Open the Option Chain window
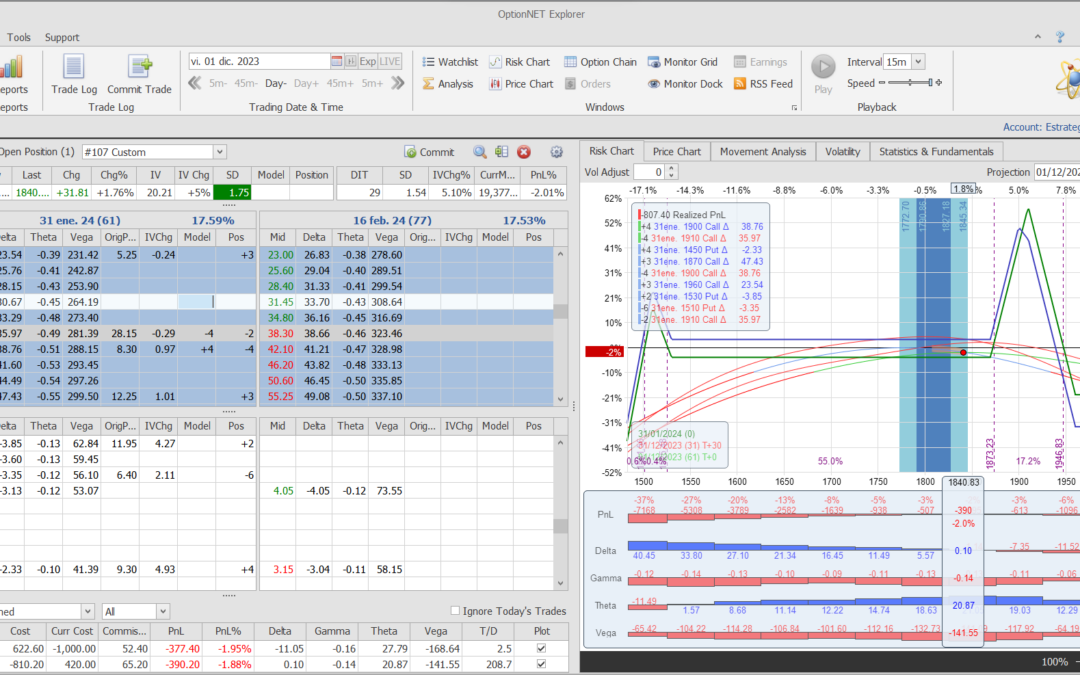This screenshot has height=675, width=1080. coord(600,62)
